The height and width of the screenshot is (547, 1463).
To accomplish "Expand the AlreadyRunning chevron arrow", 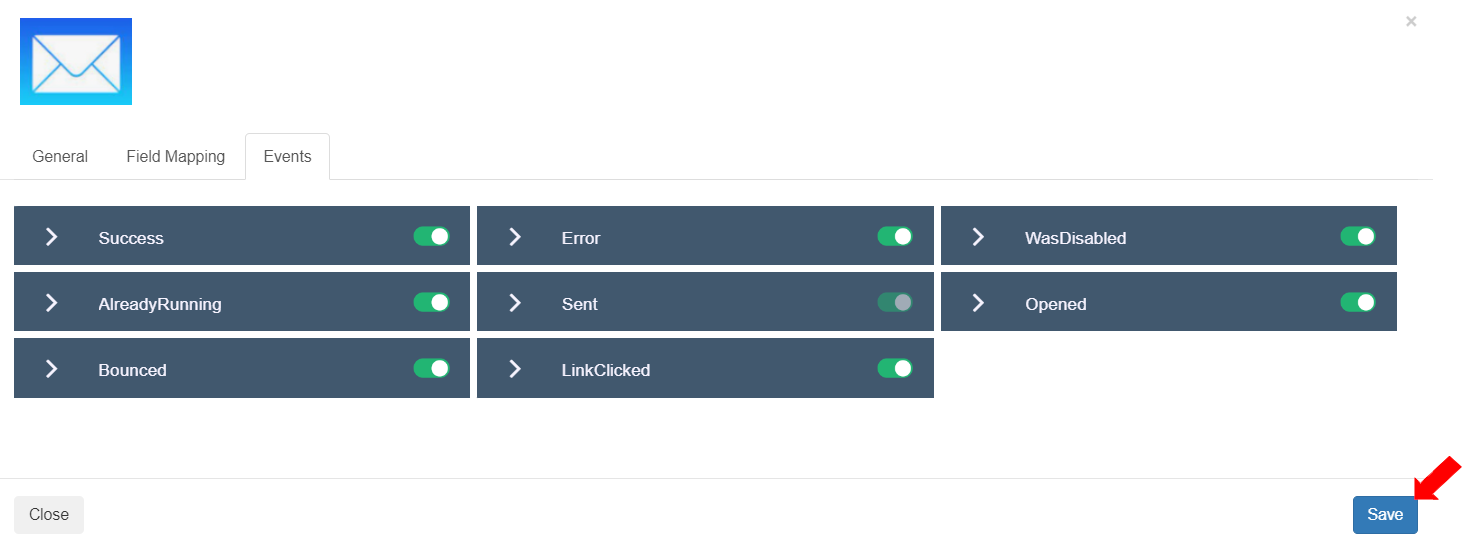I will [x=52, y=303].
